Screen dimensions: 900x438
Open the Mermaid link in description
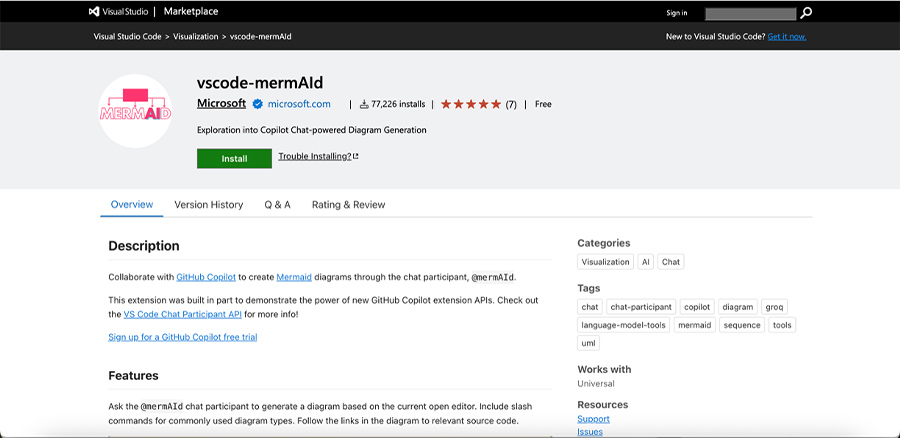pyautogui.click(x=294, y=277)
